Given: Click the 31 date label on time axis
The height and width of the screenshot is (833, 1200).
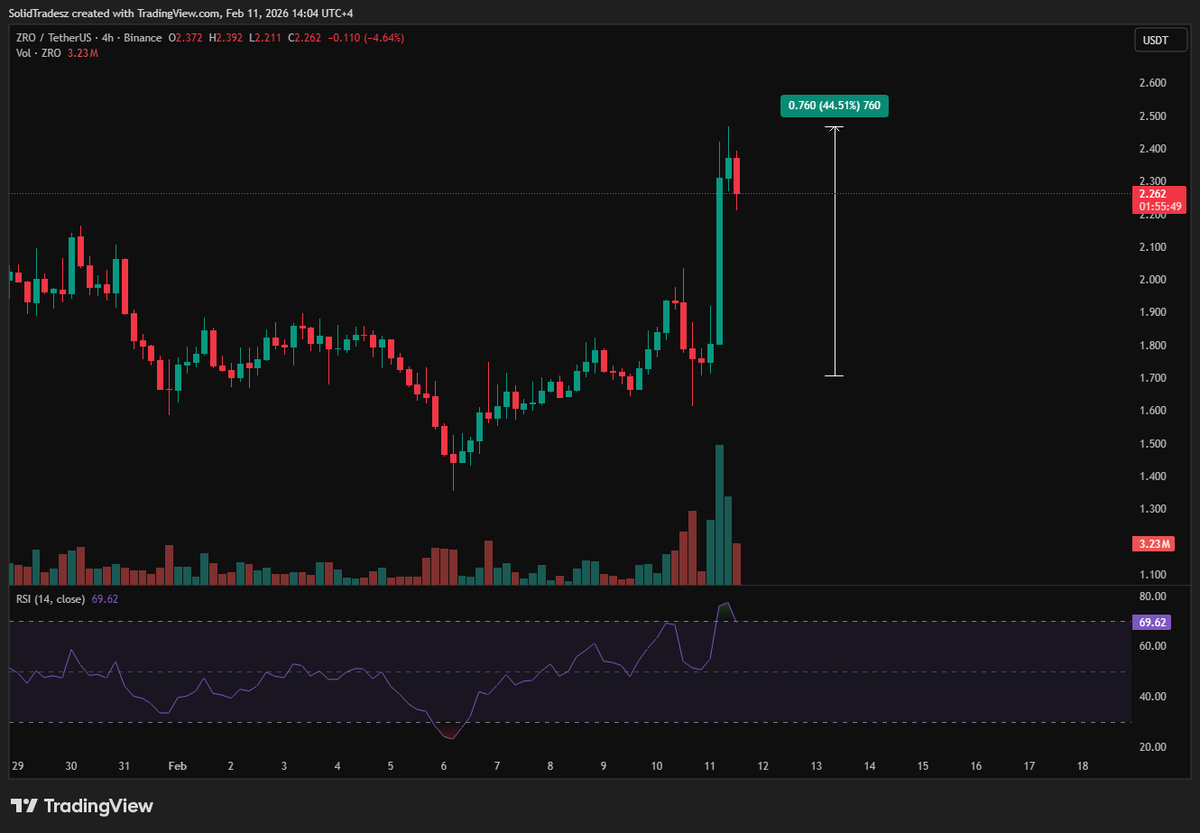Looking at the screenshot, I should coord(124,766).
